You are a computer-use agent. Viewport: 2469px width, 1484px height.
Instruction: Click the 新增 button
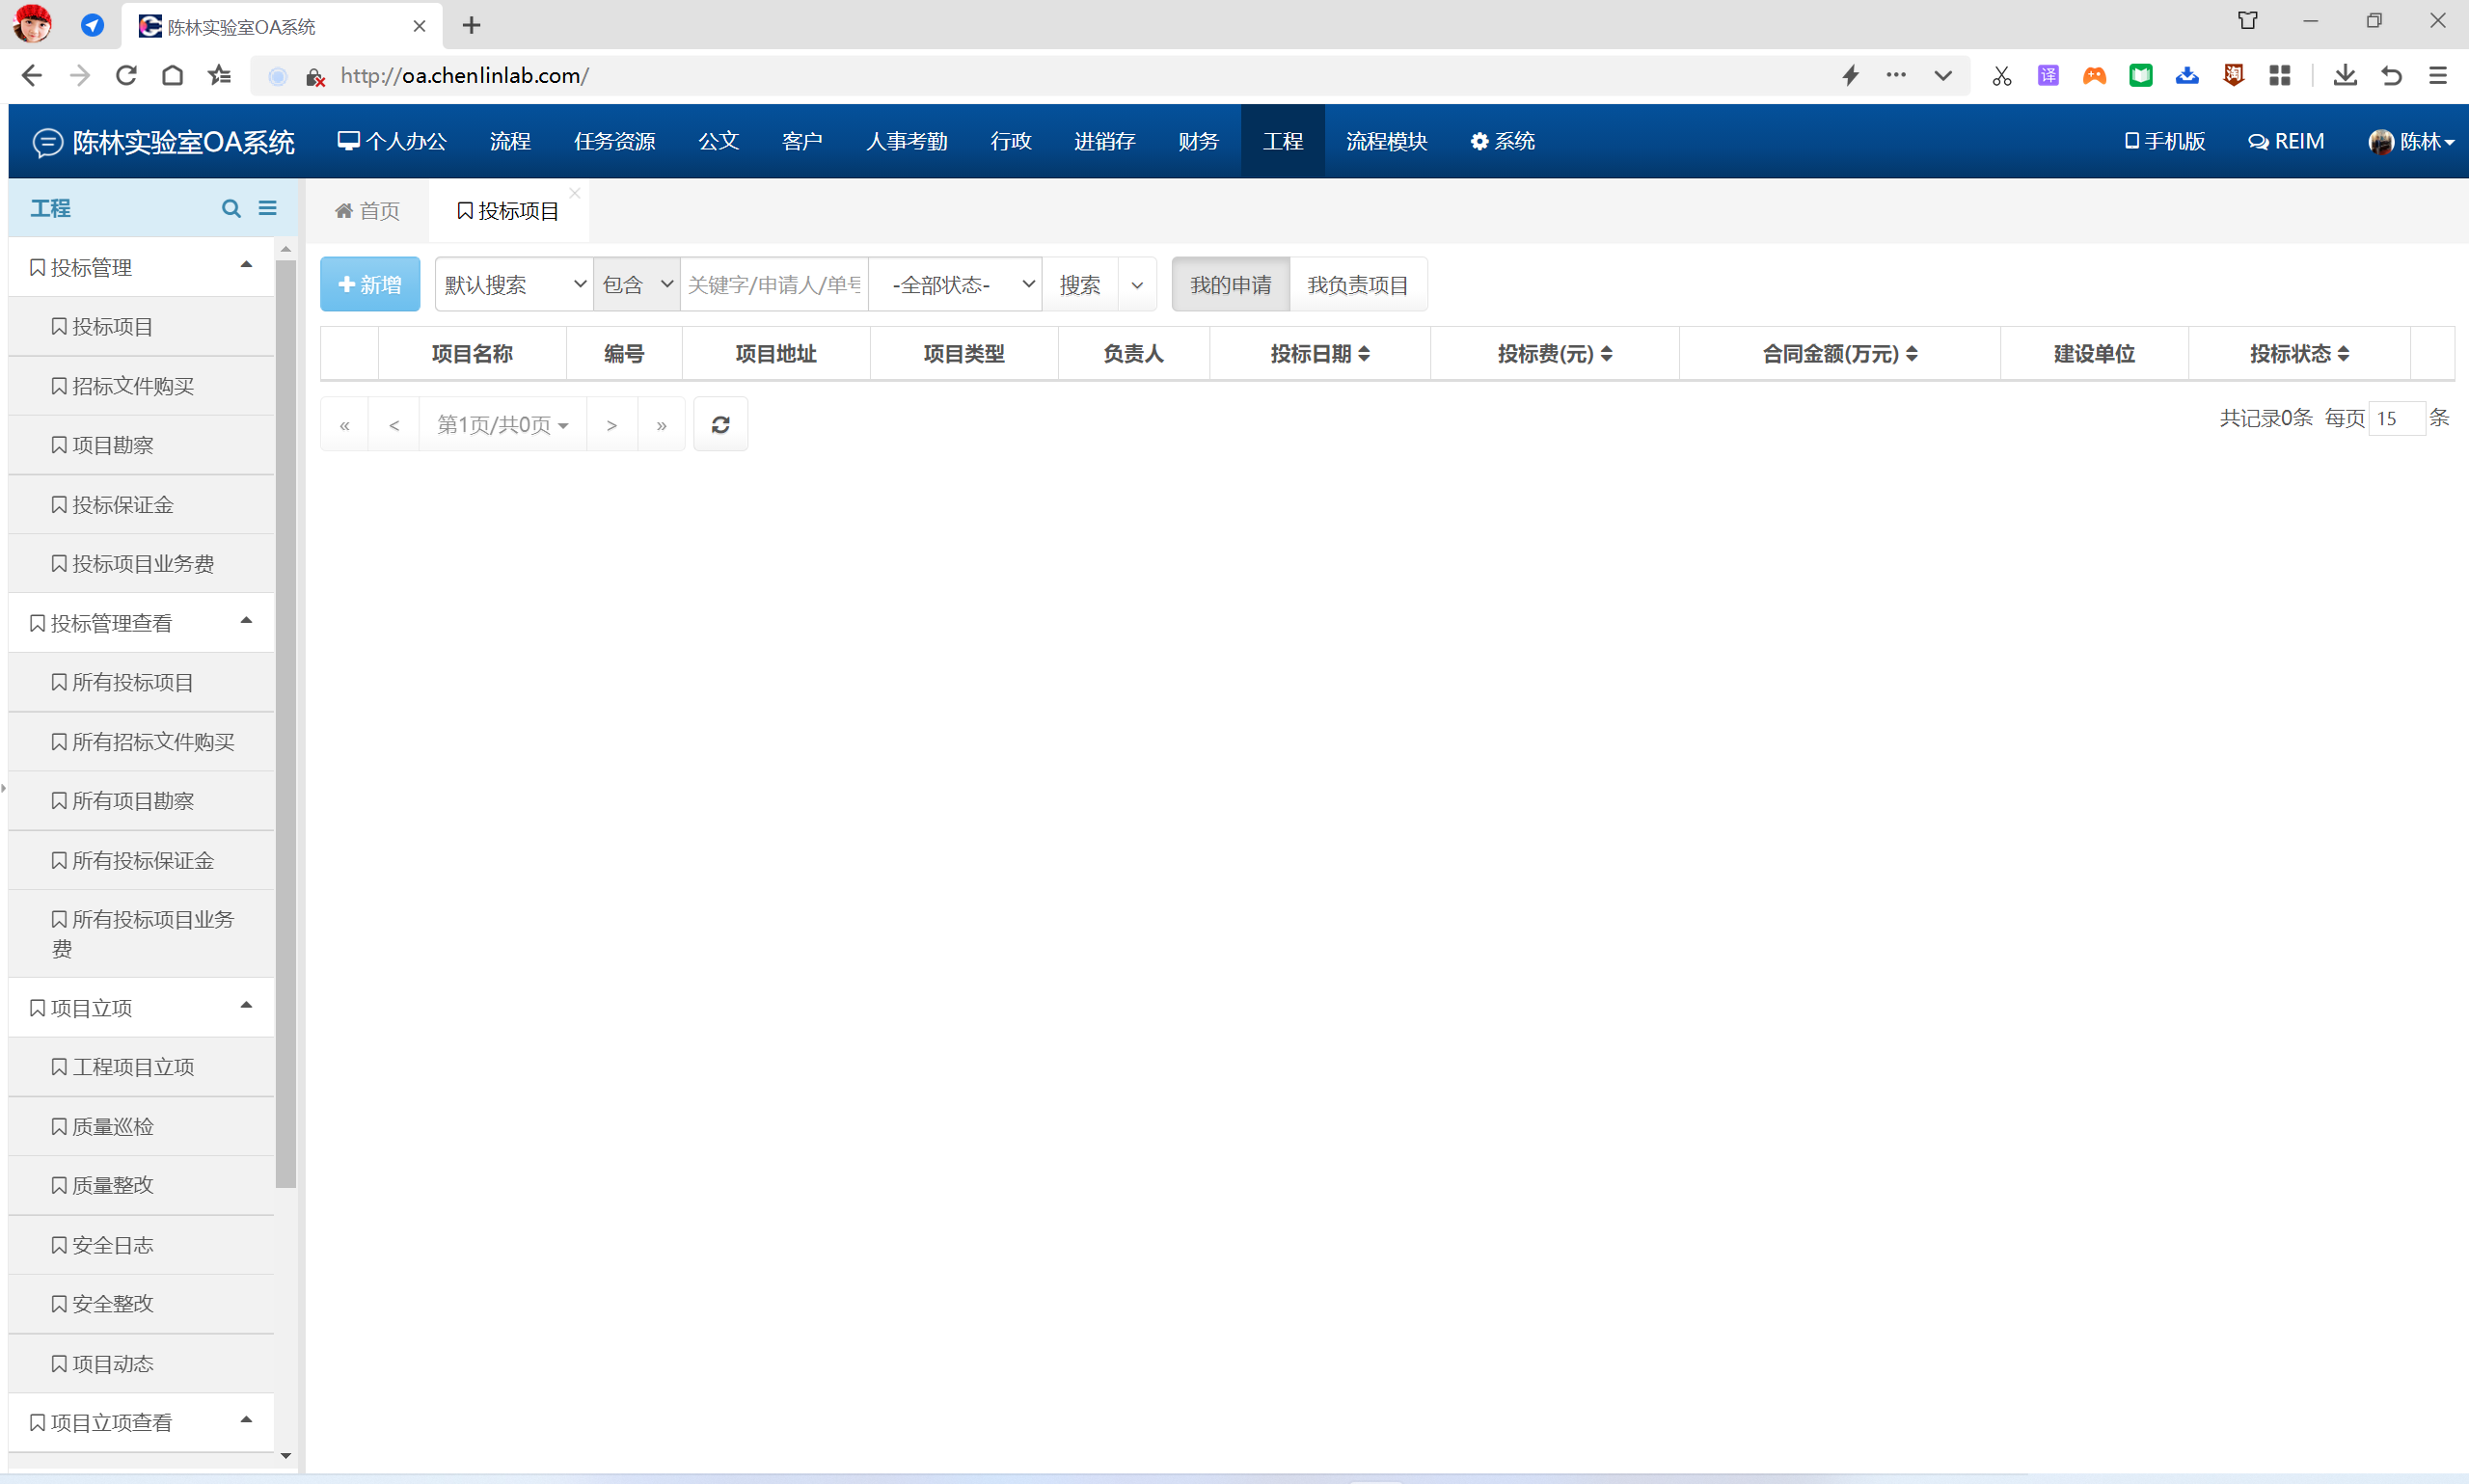pyautogui.click(x=370, y=285)
